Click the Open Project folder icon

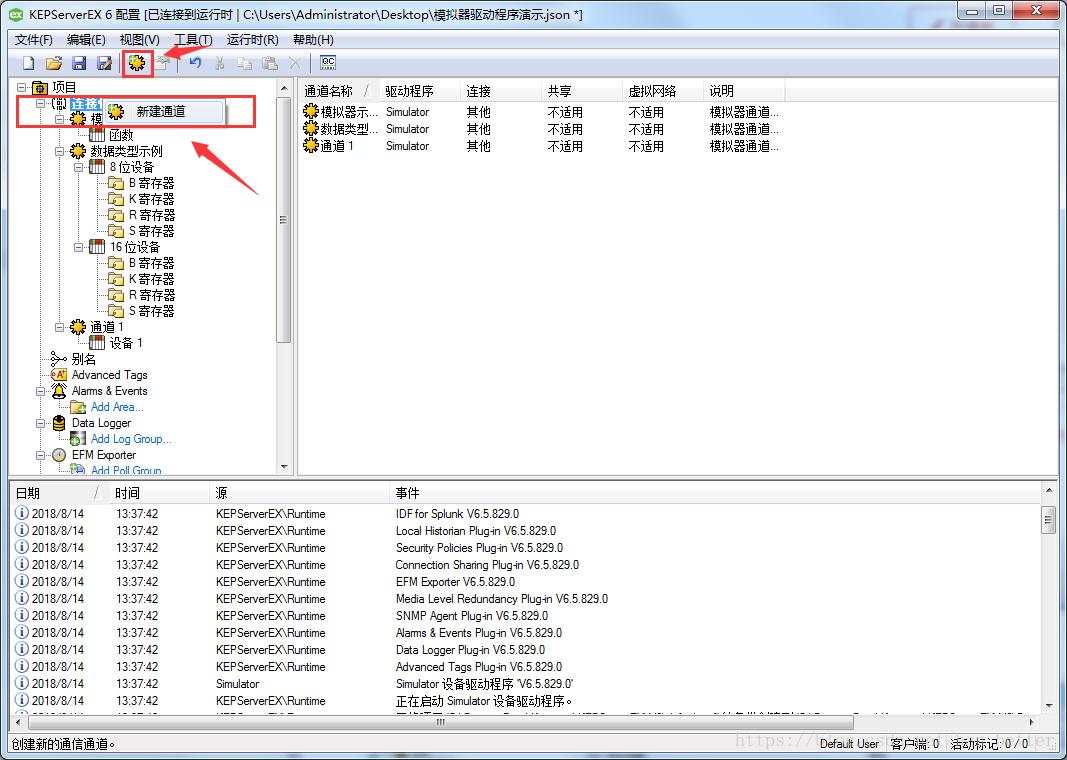coord(53,62)
